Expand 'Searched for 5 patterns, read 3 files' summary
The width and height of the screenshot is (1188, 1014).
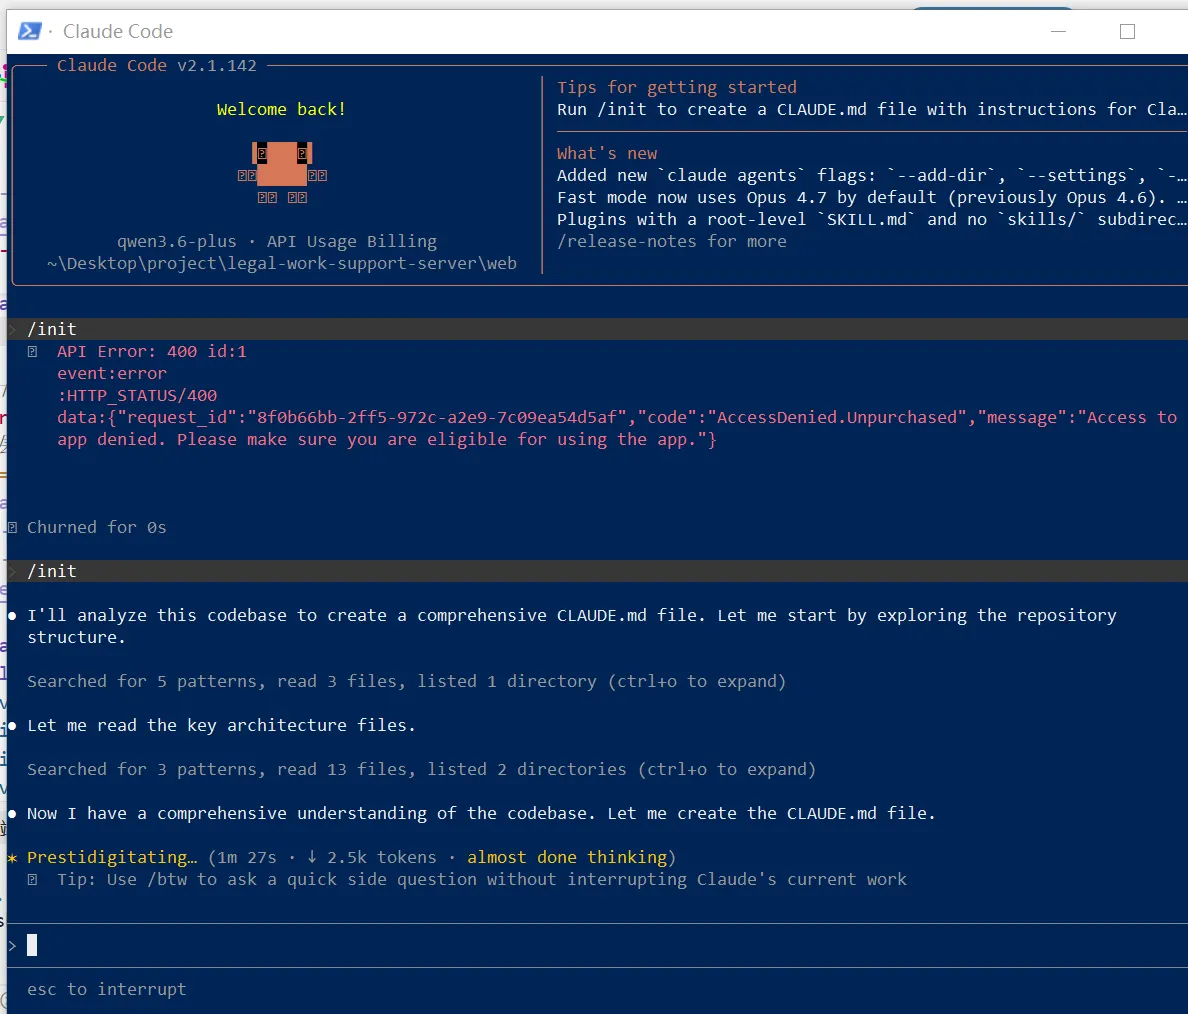pos(406,681)
